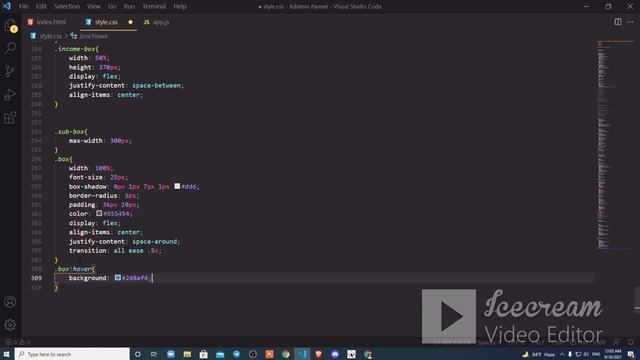Open File Explorer from the taskbar
Image resolution: width=640 pixels, height=360 pixels.
tap(187, 354)
